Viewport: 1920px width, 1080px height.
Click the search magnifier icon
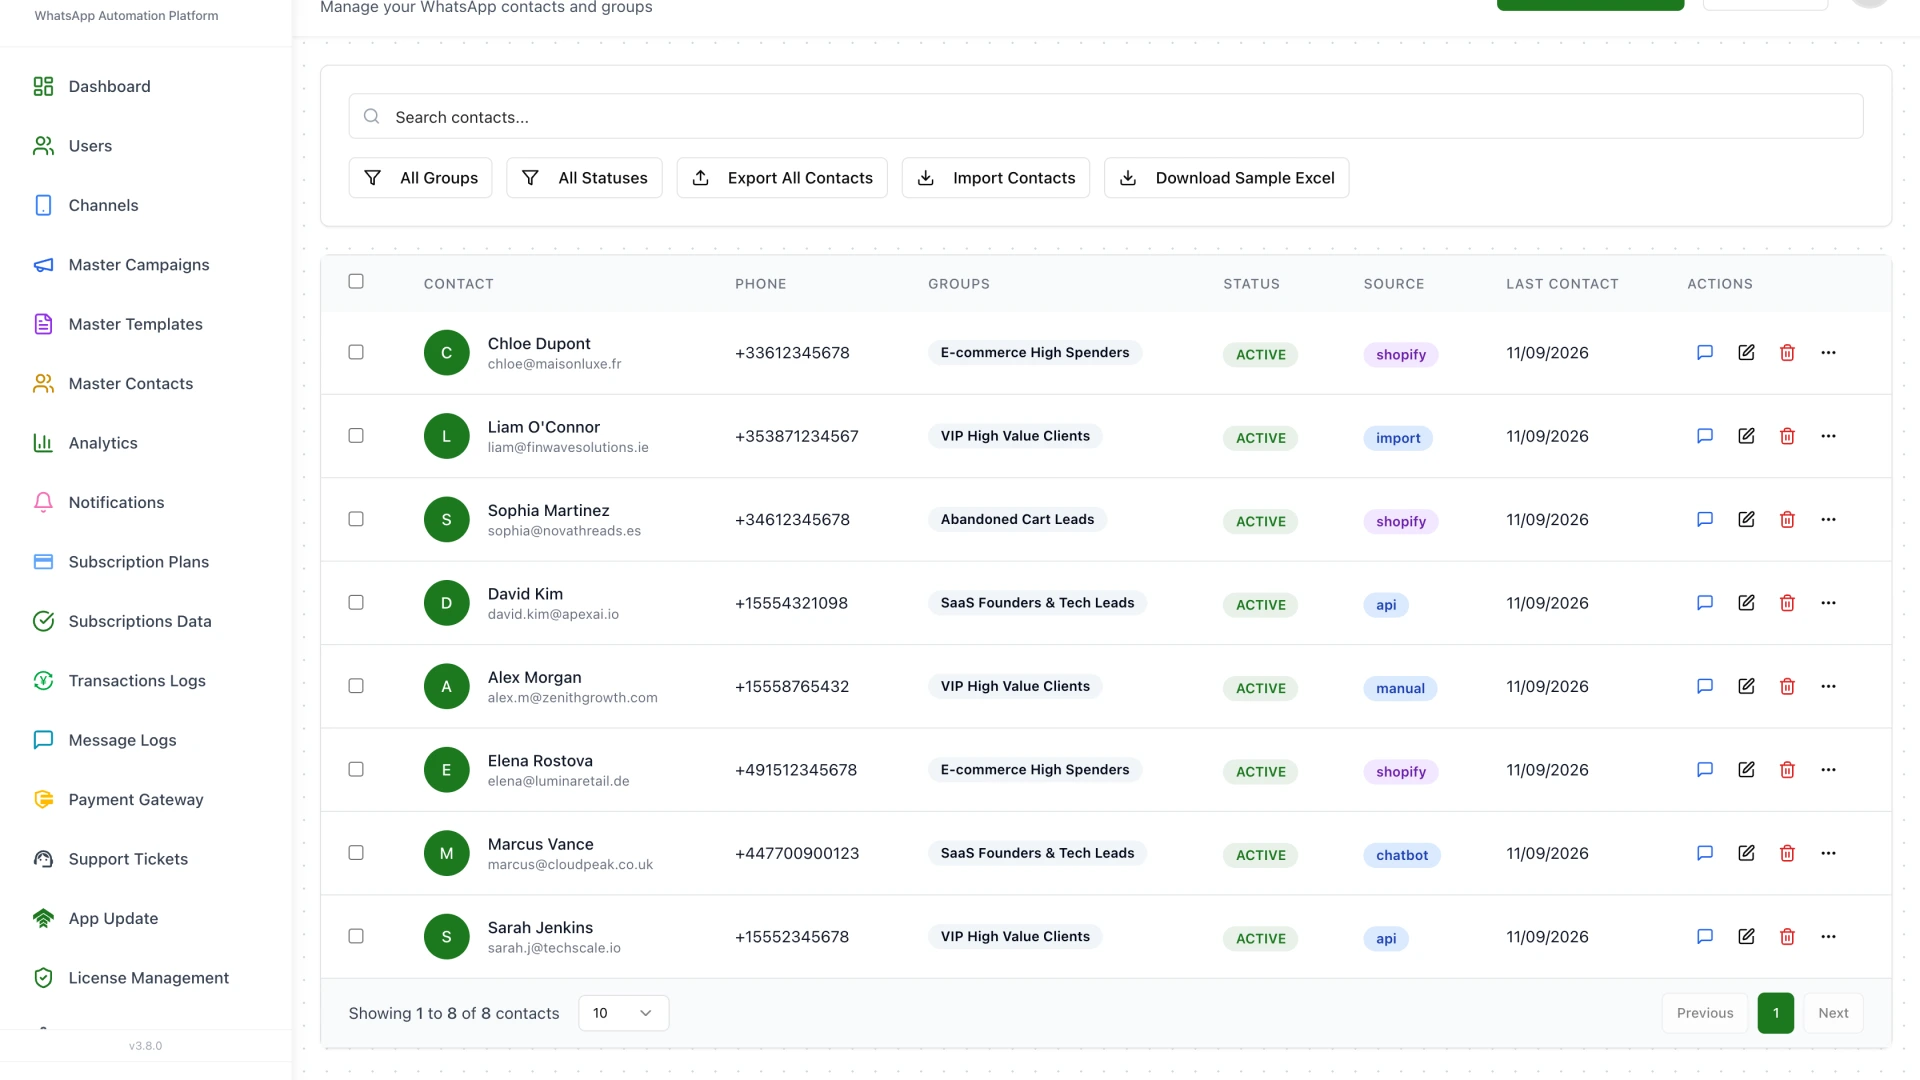(371, 117)
